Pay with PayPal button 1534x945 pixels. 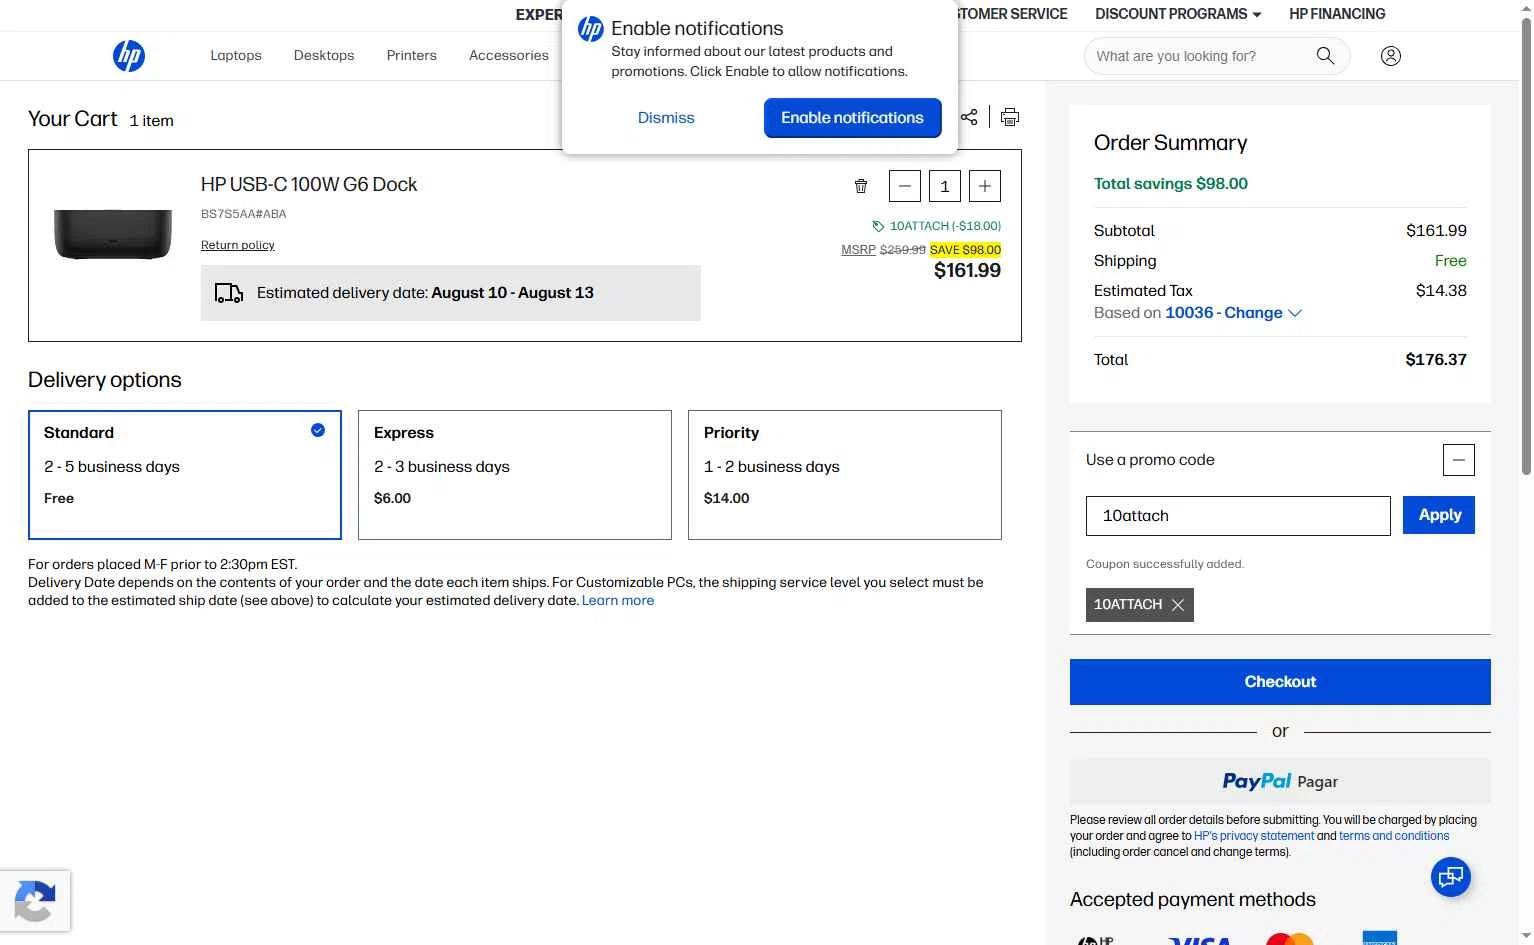click(x=1280, y=781)
